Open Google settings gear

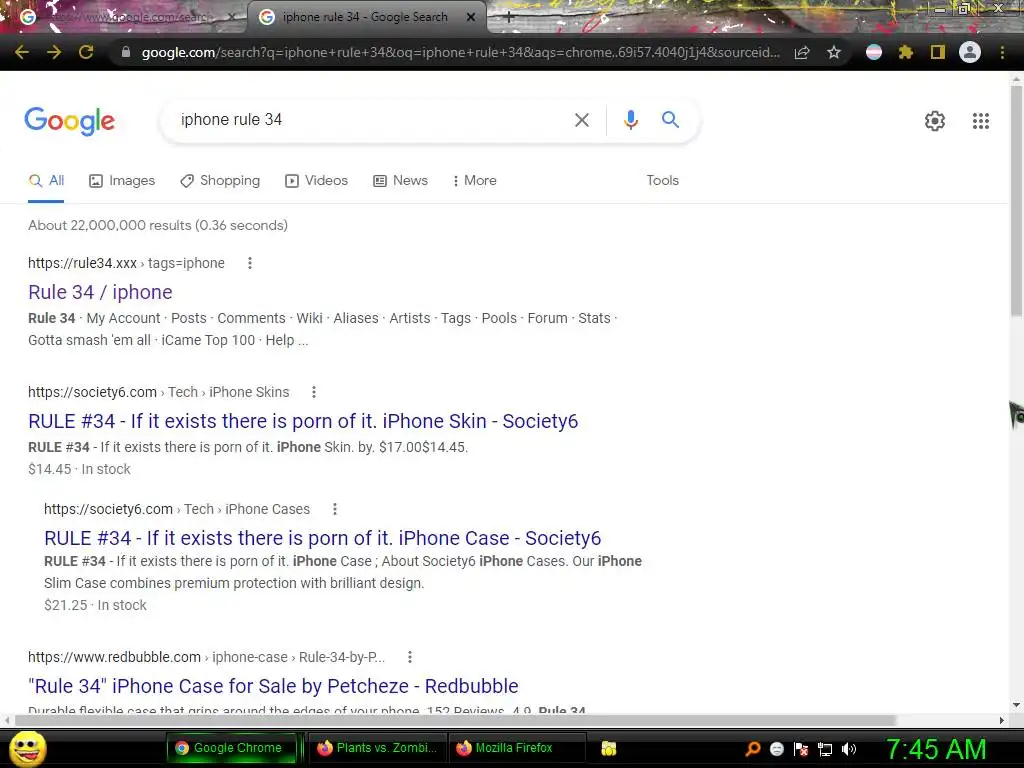click(x=935, y=121)
